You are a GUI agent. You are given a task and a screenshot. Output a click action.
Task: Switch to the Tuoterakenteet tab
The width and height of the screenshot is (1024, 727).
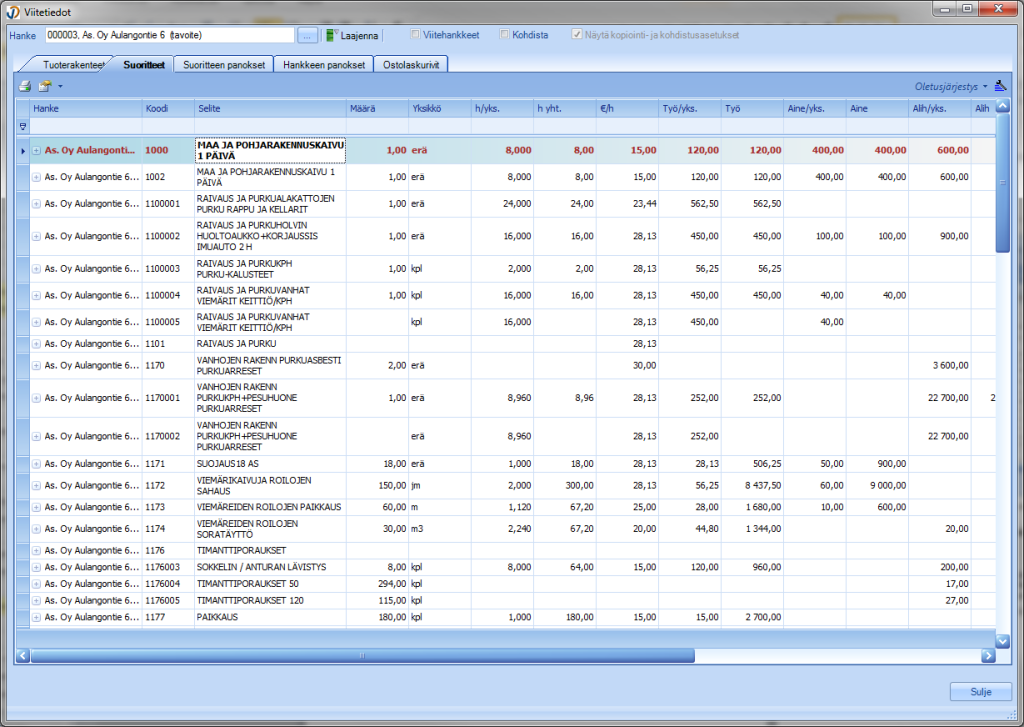(x=73, y=65)
